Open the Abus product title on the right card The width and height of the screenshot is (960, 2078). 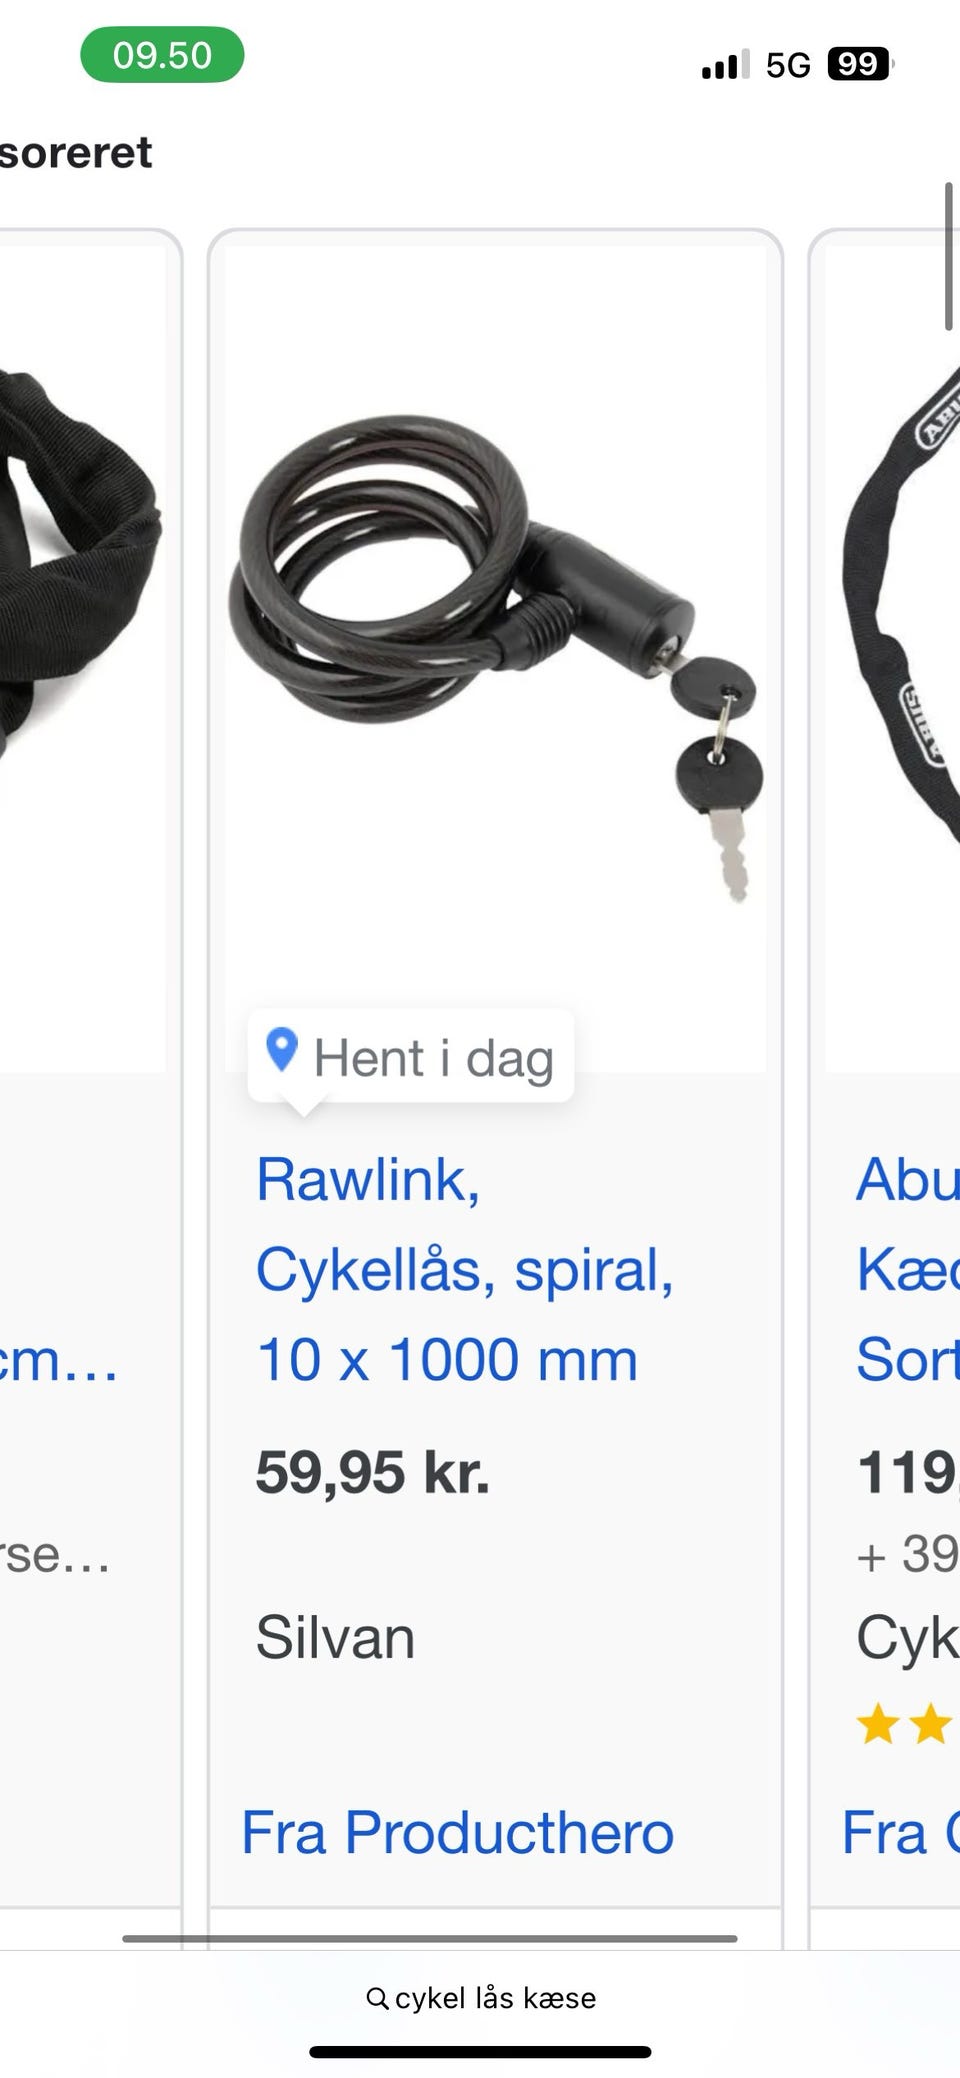coord(908,1269)
